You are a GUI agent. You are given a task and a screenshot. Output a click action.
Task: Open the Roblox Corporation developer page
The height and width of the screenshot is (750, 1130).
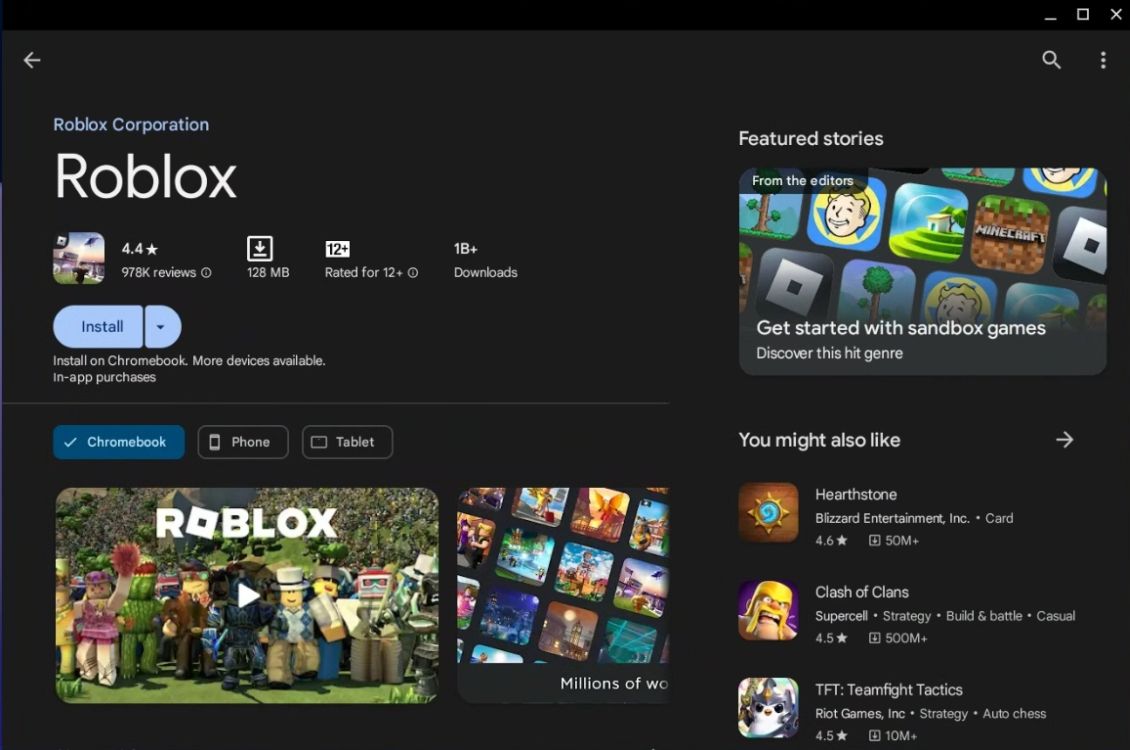tap(131, 124)
